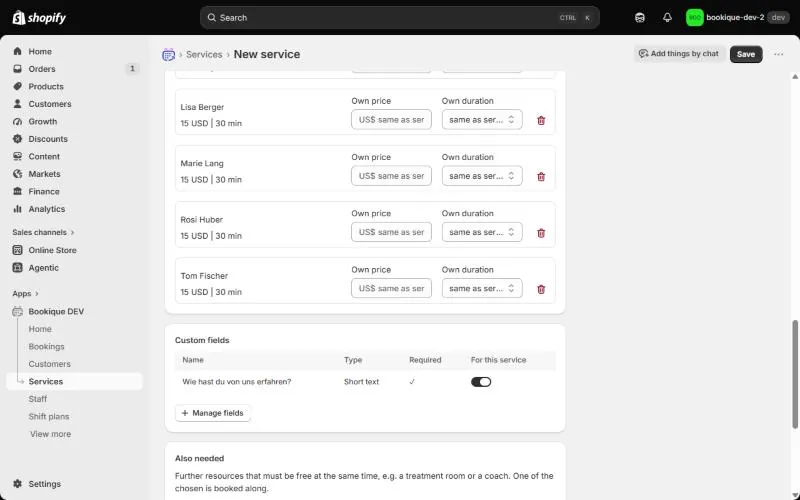800x500 pixels.
Task: Click the Manage fields button
Action: pos(213,413)
